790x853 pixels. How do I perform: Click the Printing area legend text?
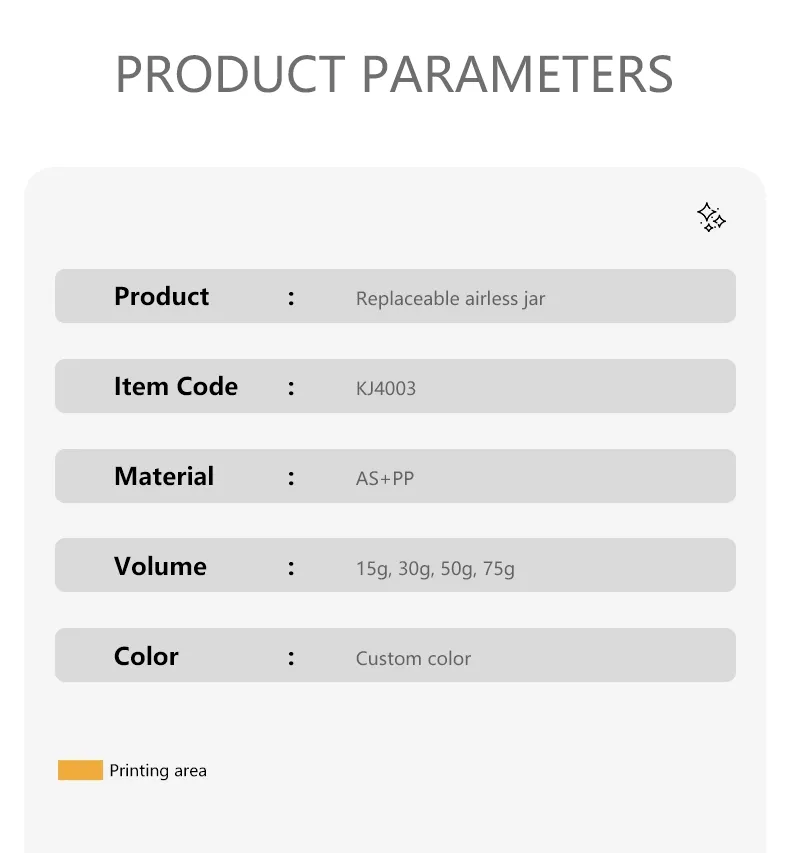158,771
